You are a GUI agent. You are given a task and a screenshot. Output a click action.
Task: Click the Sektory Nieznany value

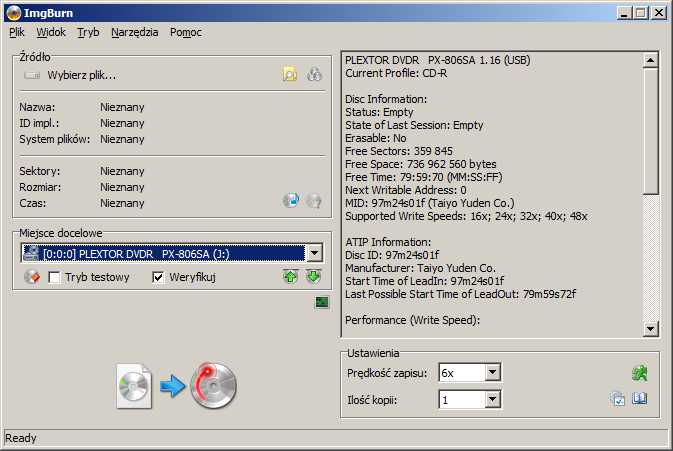coord(122,171)
